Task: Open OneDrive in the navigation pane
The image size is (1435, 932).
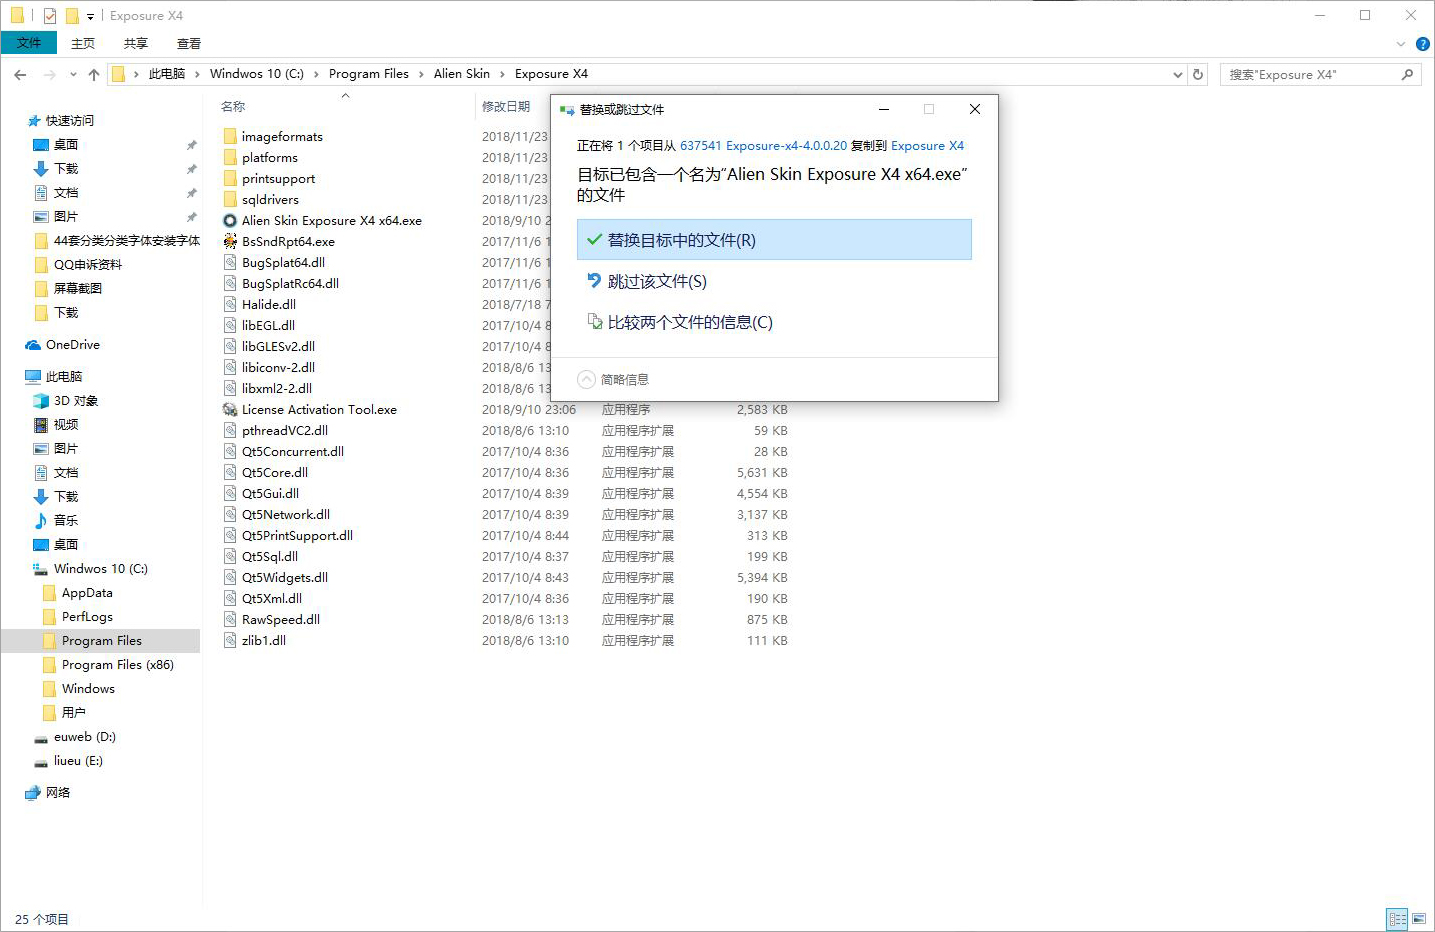Action: 72,345
